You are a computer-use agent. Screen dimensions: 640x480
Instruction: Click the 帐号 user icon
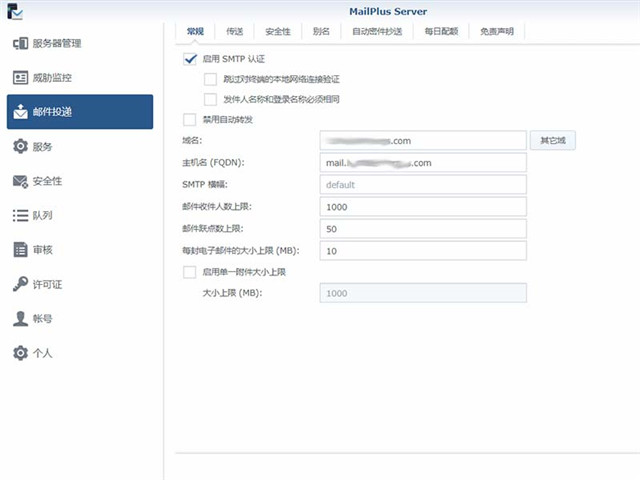[x=20, y=318]
